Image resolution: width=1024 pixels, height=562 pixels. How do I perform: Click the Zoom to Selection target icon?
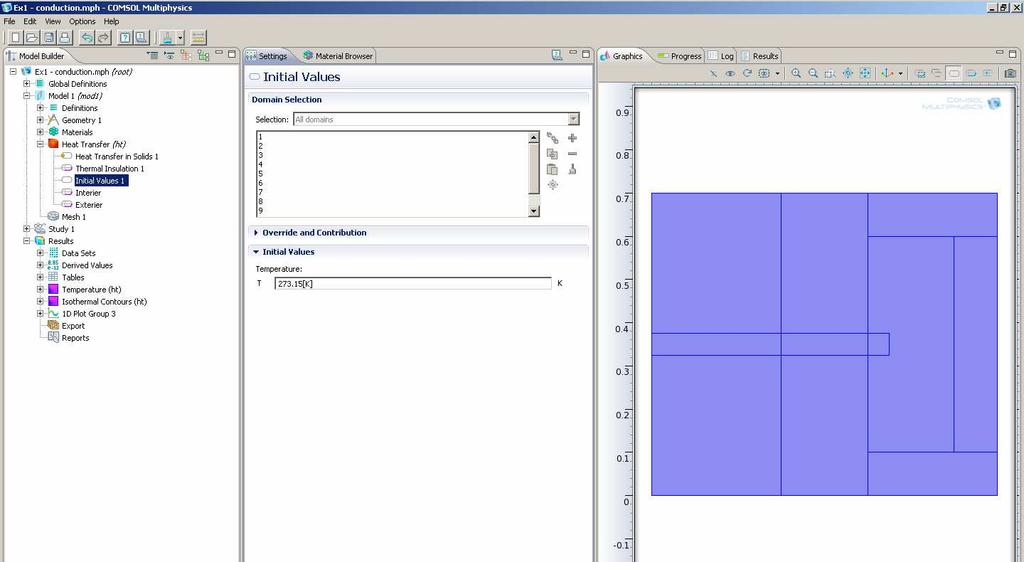pos(552,185)
